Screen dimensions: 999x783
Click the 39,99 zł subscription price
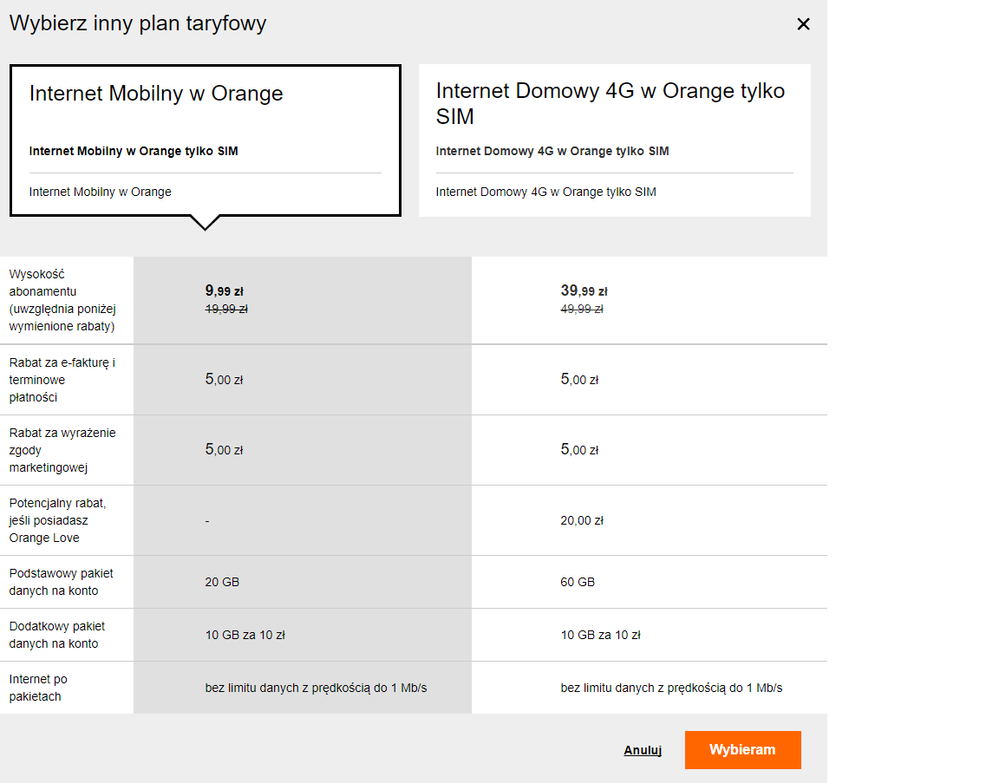584,291
